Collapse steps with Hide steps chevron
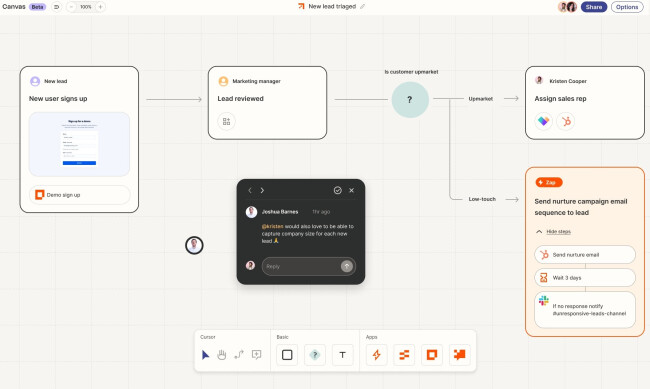This screenshot has width=650, height=389. pos(539,231)
